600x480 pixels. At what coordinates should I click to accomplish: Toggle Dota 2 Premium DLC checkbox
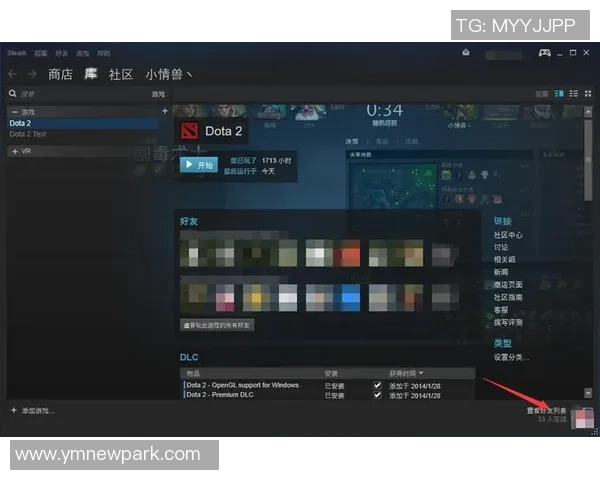(377, 395)
